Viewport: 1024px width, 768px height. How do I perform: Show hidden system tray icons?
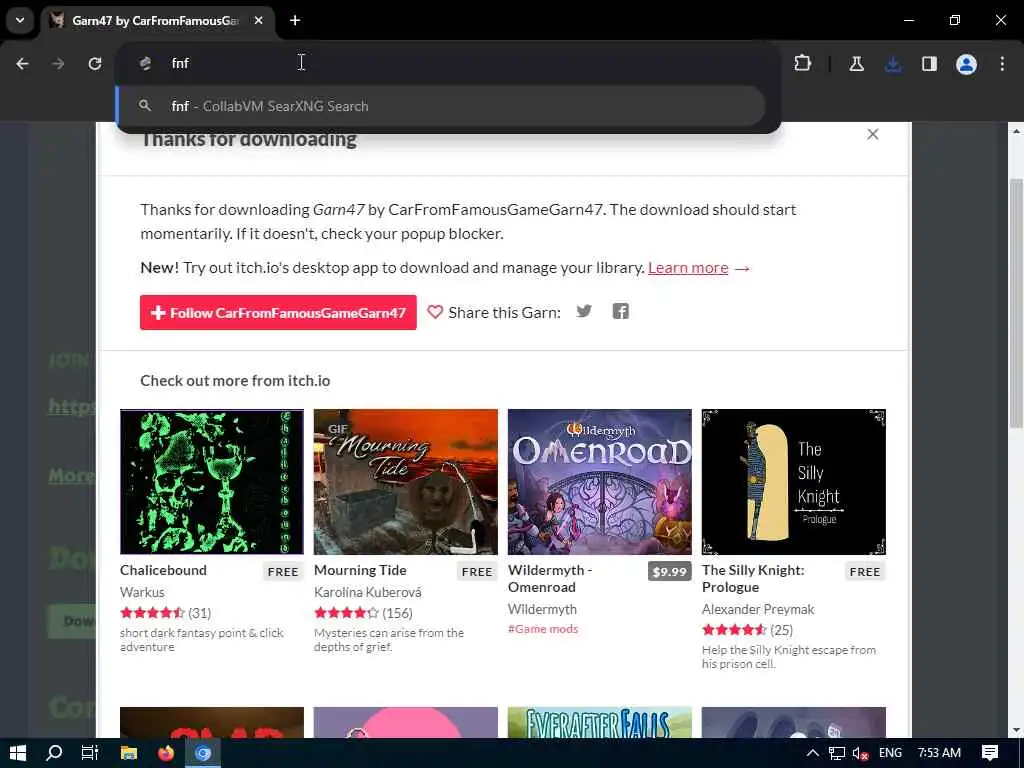(812, 753)
